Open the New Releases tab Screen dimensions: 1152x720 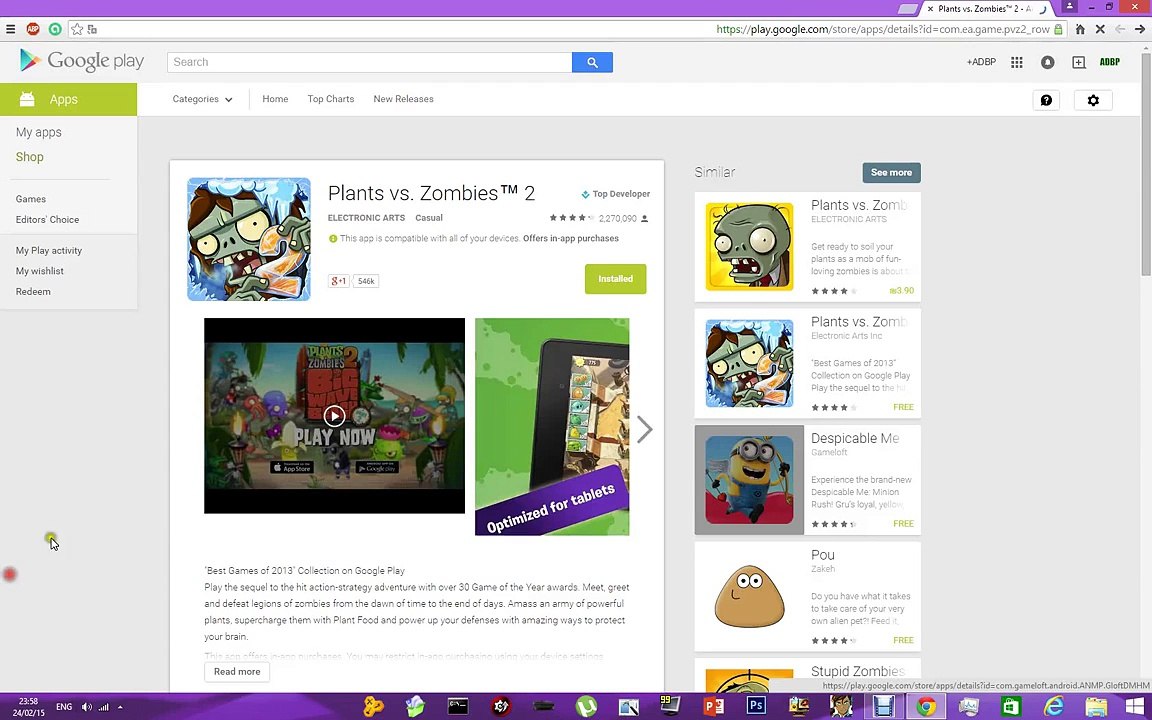pos(403,99)
